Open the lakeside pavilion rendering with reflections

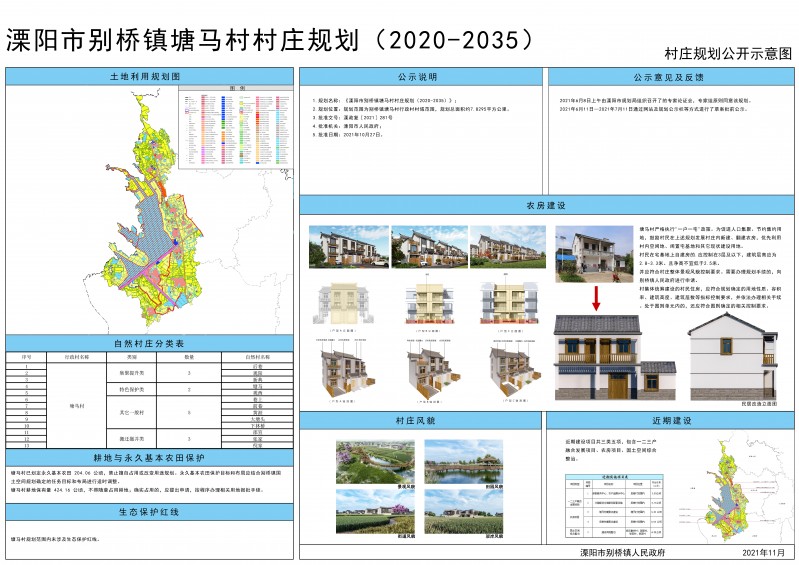[x=464, y=462]
